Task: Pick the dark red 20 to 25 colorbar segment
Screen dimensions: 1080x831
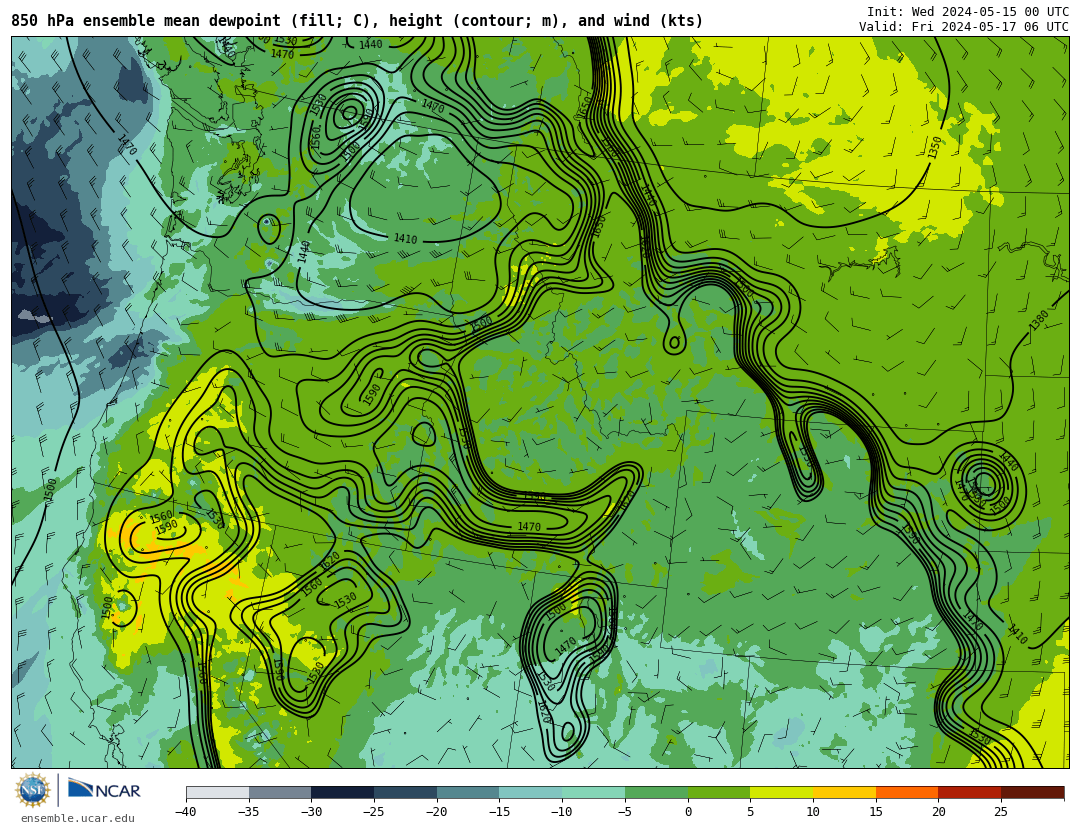Action: tap(969, 792)
